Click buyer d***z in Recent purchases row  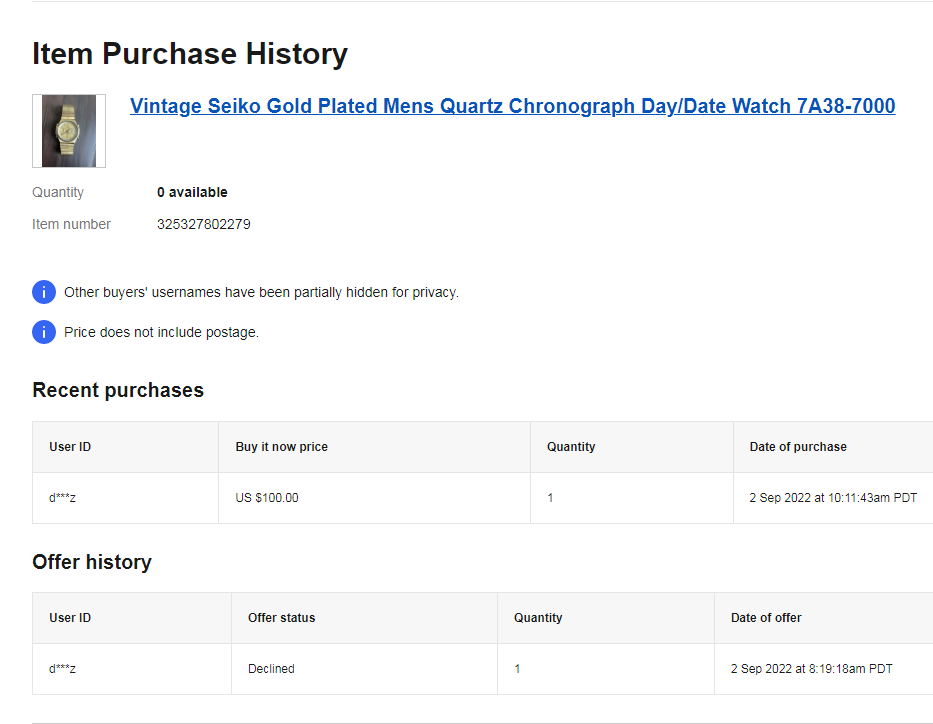(x=62, y=498)
